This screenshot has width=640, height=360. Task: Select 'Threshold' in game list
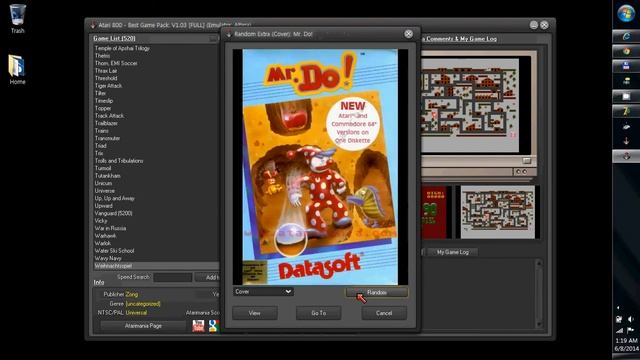point(106,78)
